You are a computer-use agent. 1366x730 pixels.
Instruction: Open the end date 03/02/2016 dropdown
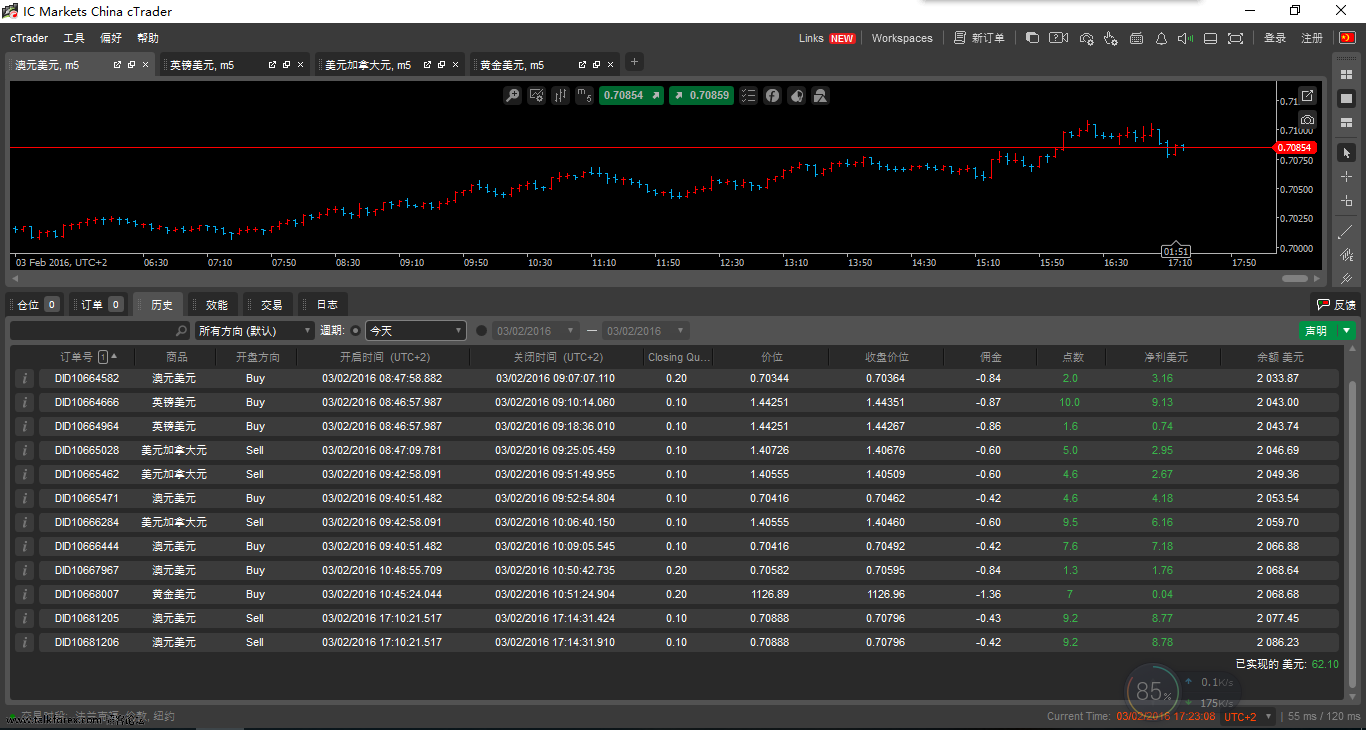tap(645, 331)
